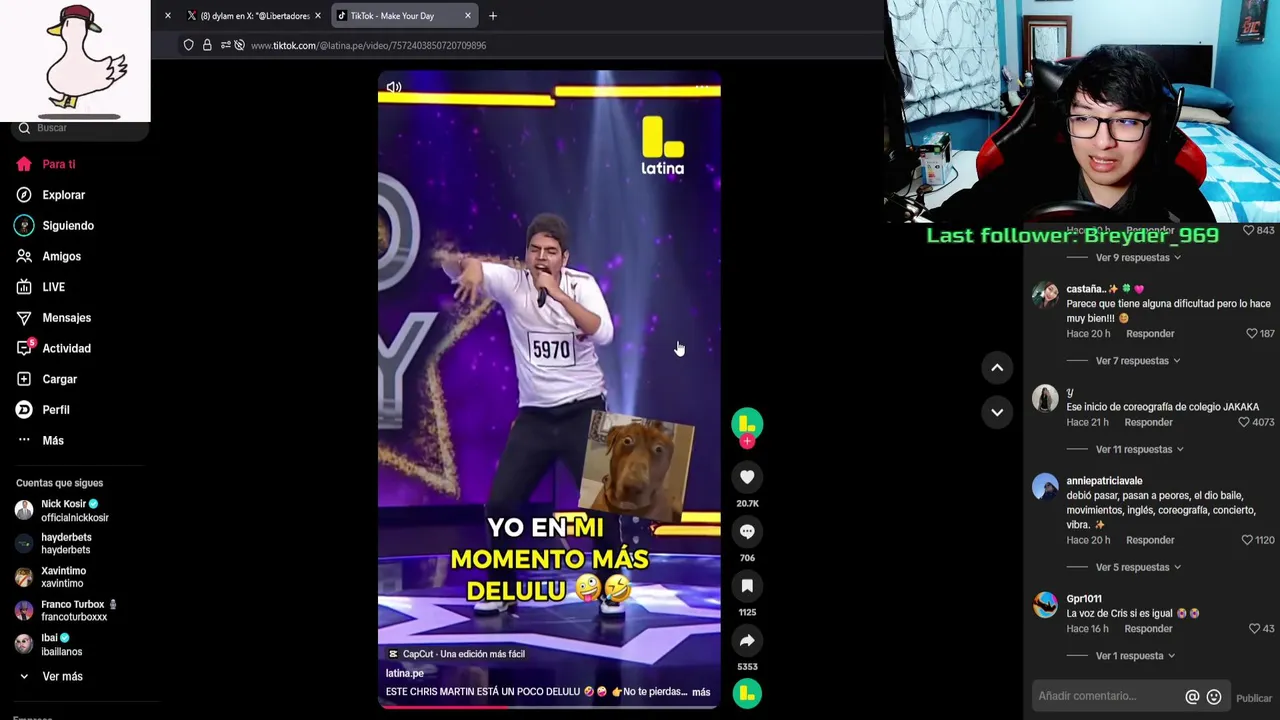Click the Actividad notifications icon
The width and height of the screenshot is (1280, 720).
click(x=24, y=348)
